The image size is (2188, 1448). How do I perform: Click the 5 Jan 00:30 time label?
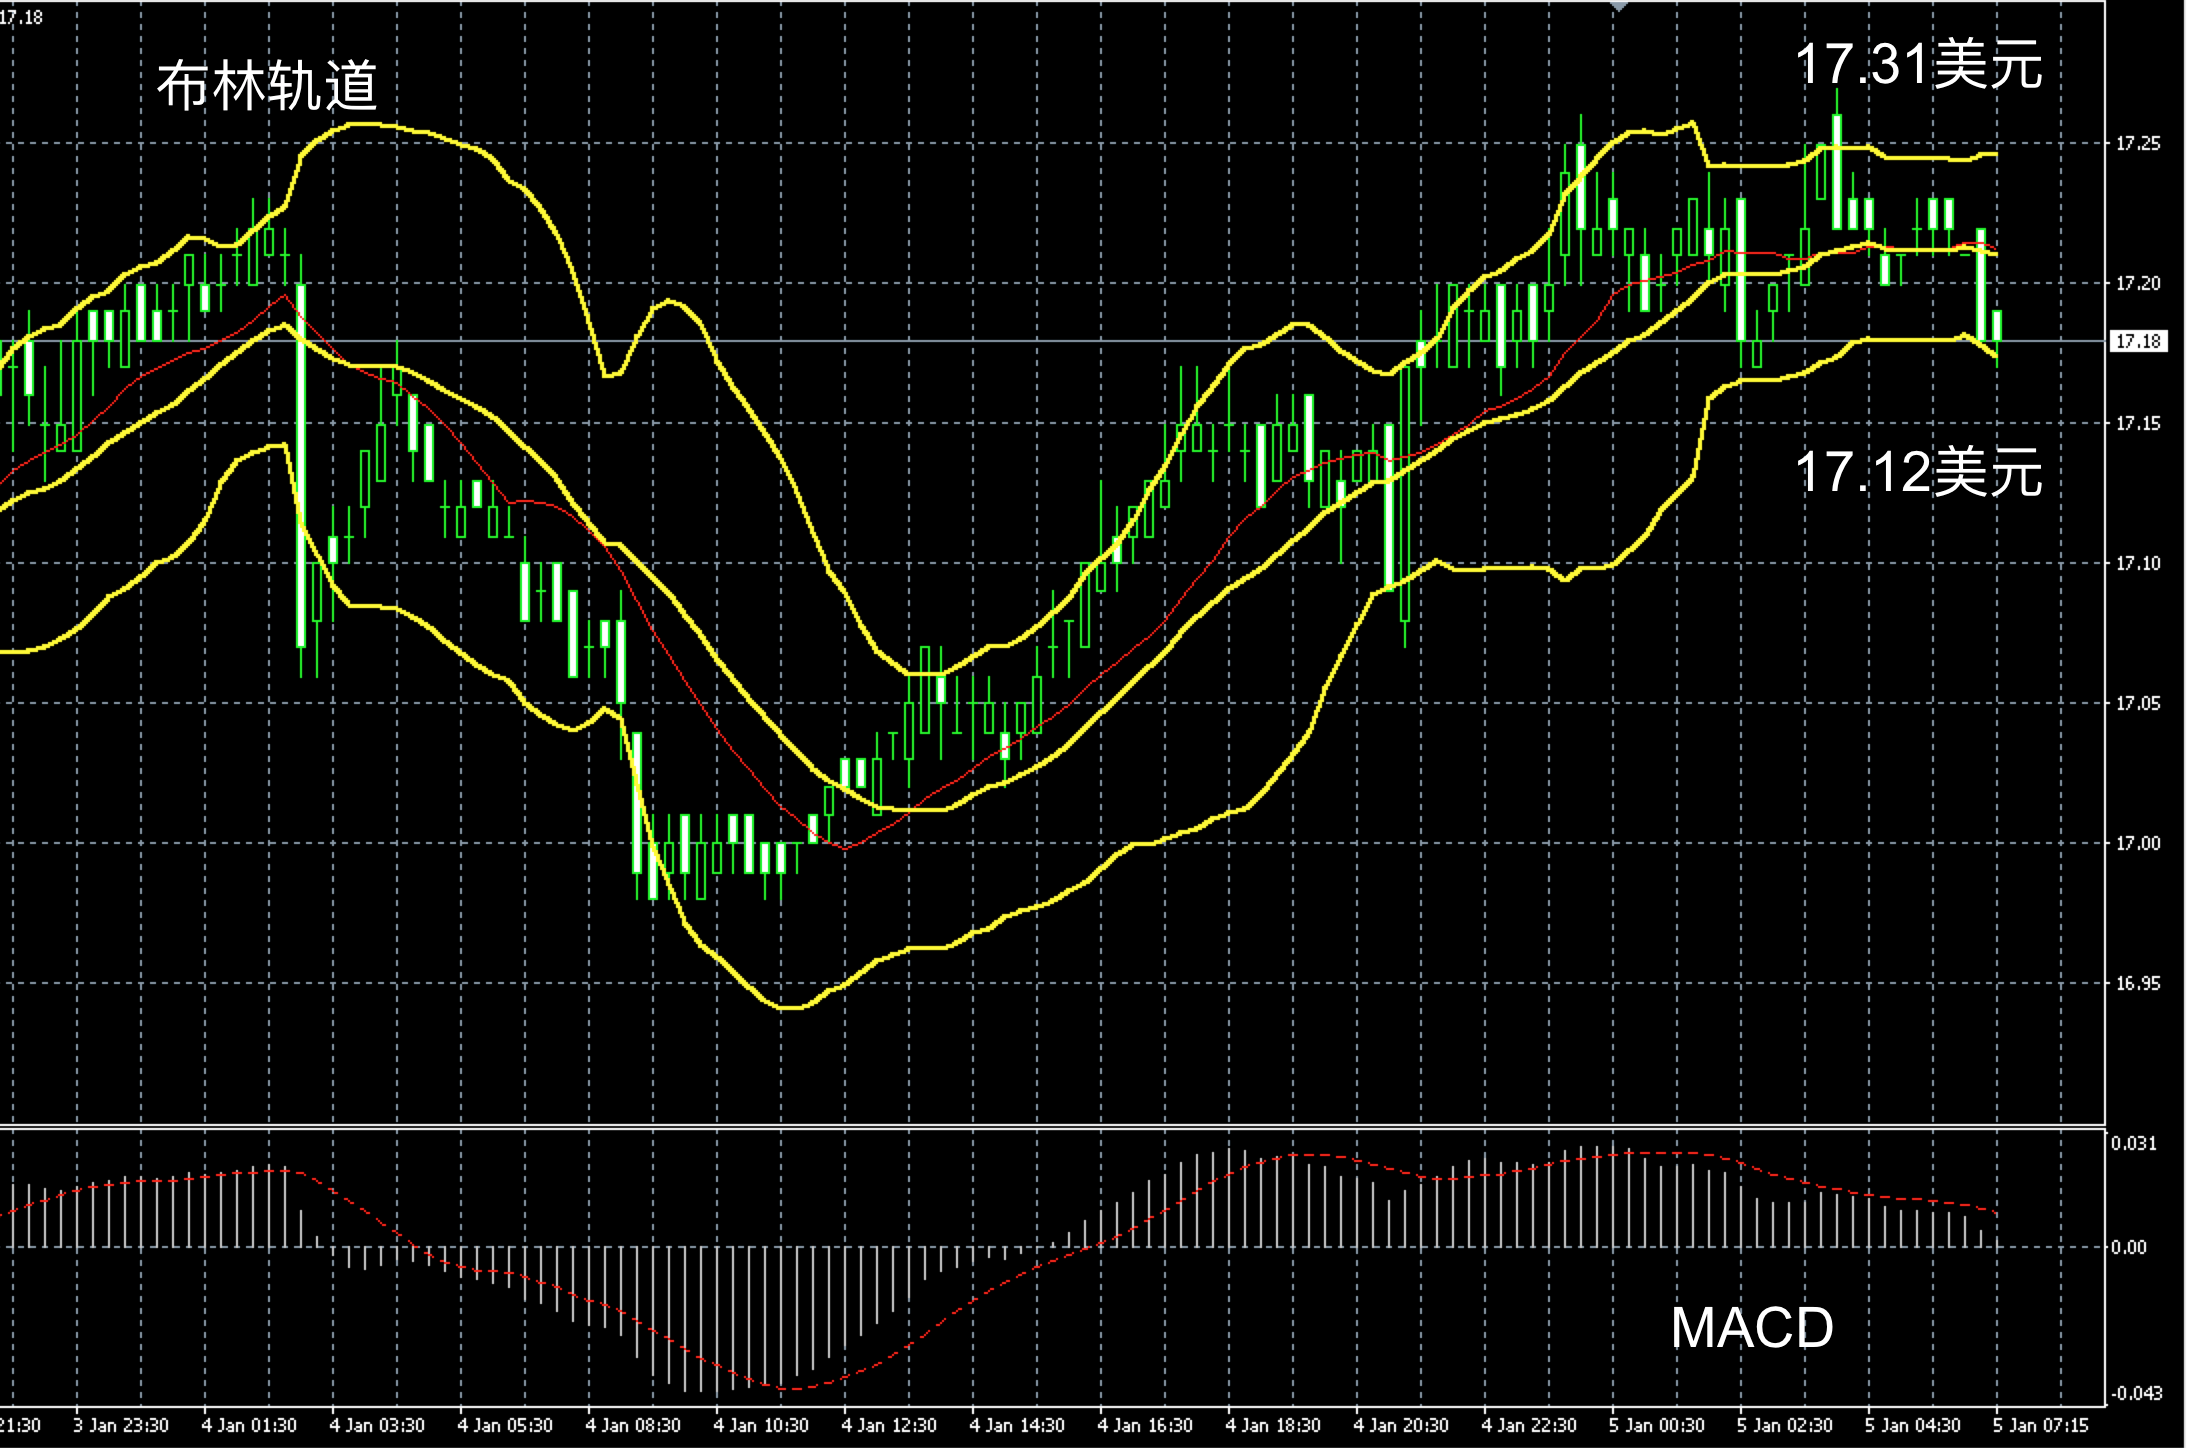(x=1657, y=1425)
